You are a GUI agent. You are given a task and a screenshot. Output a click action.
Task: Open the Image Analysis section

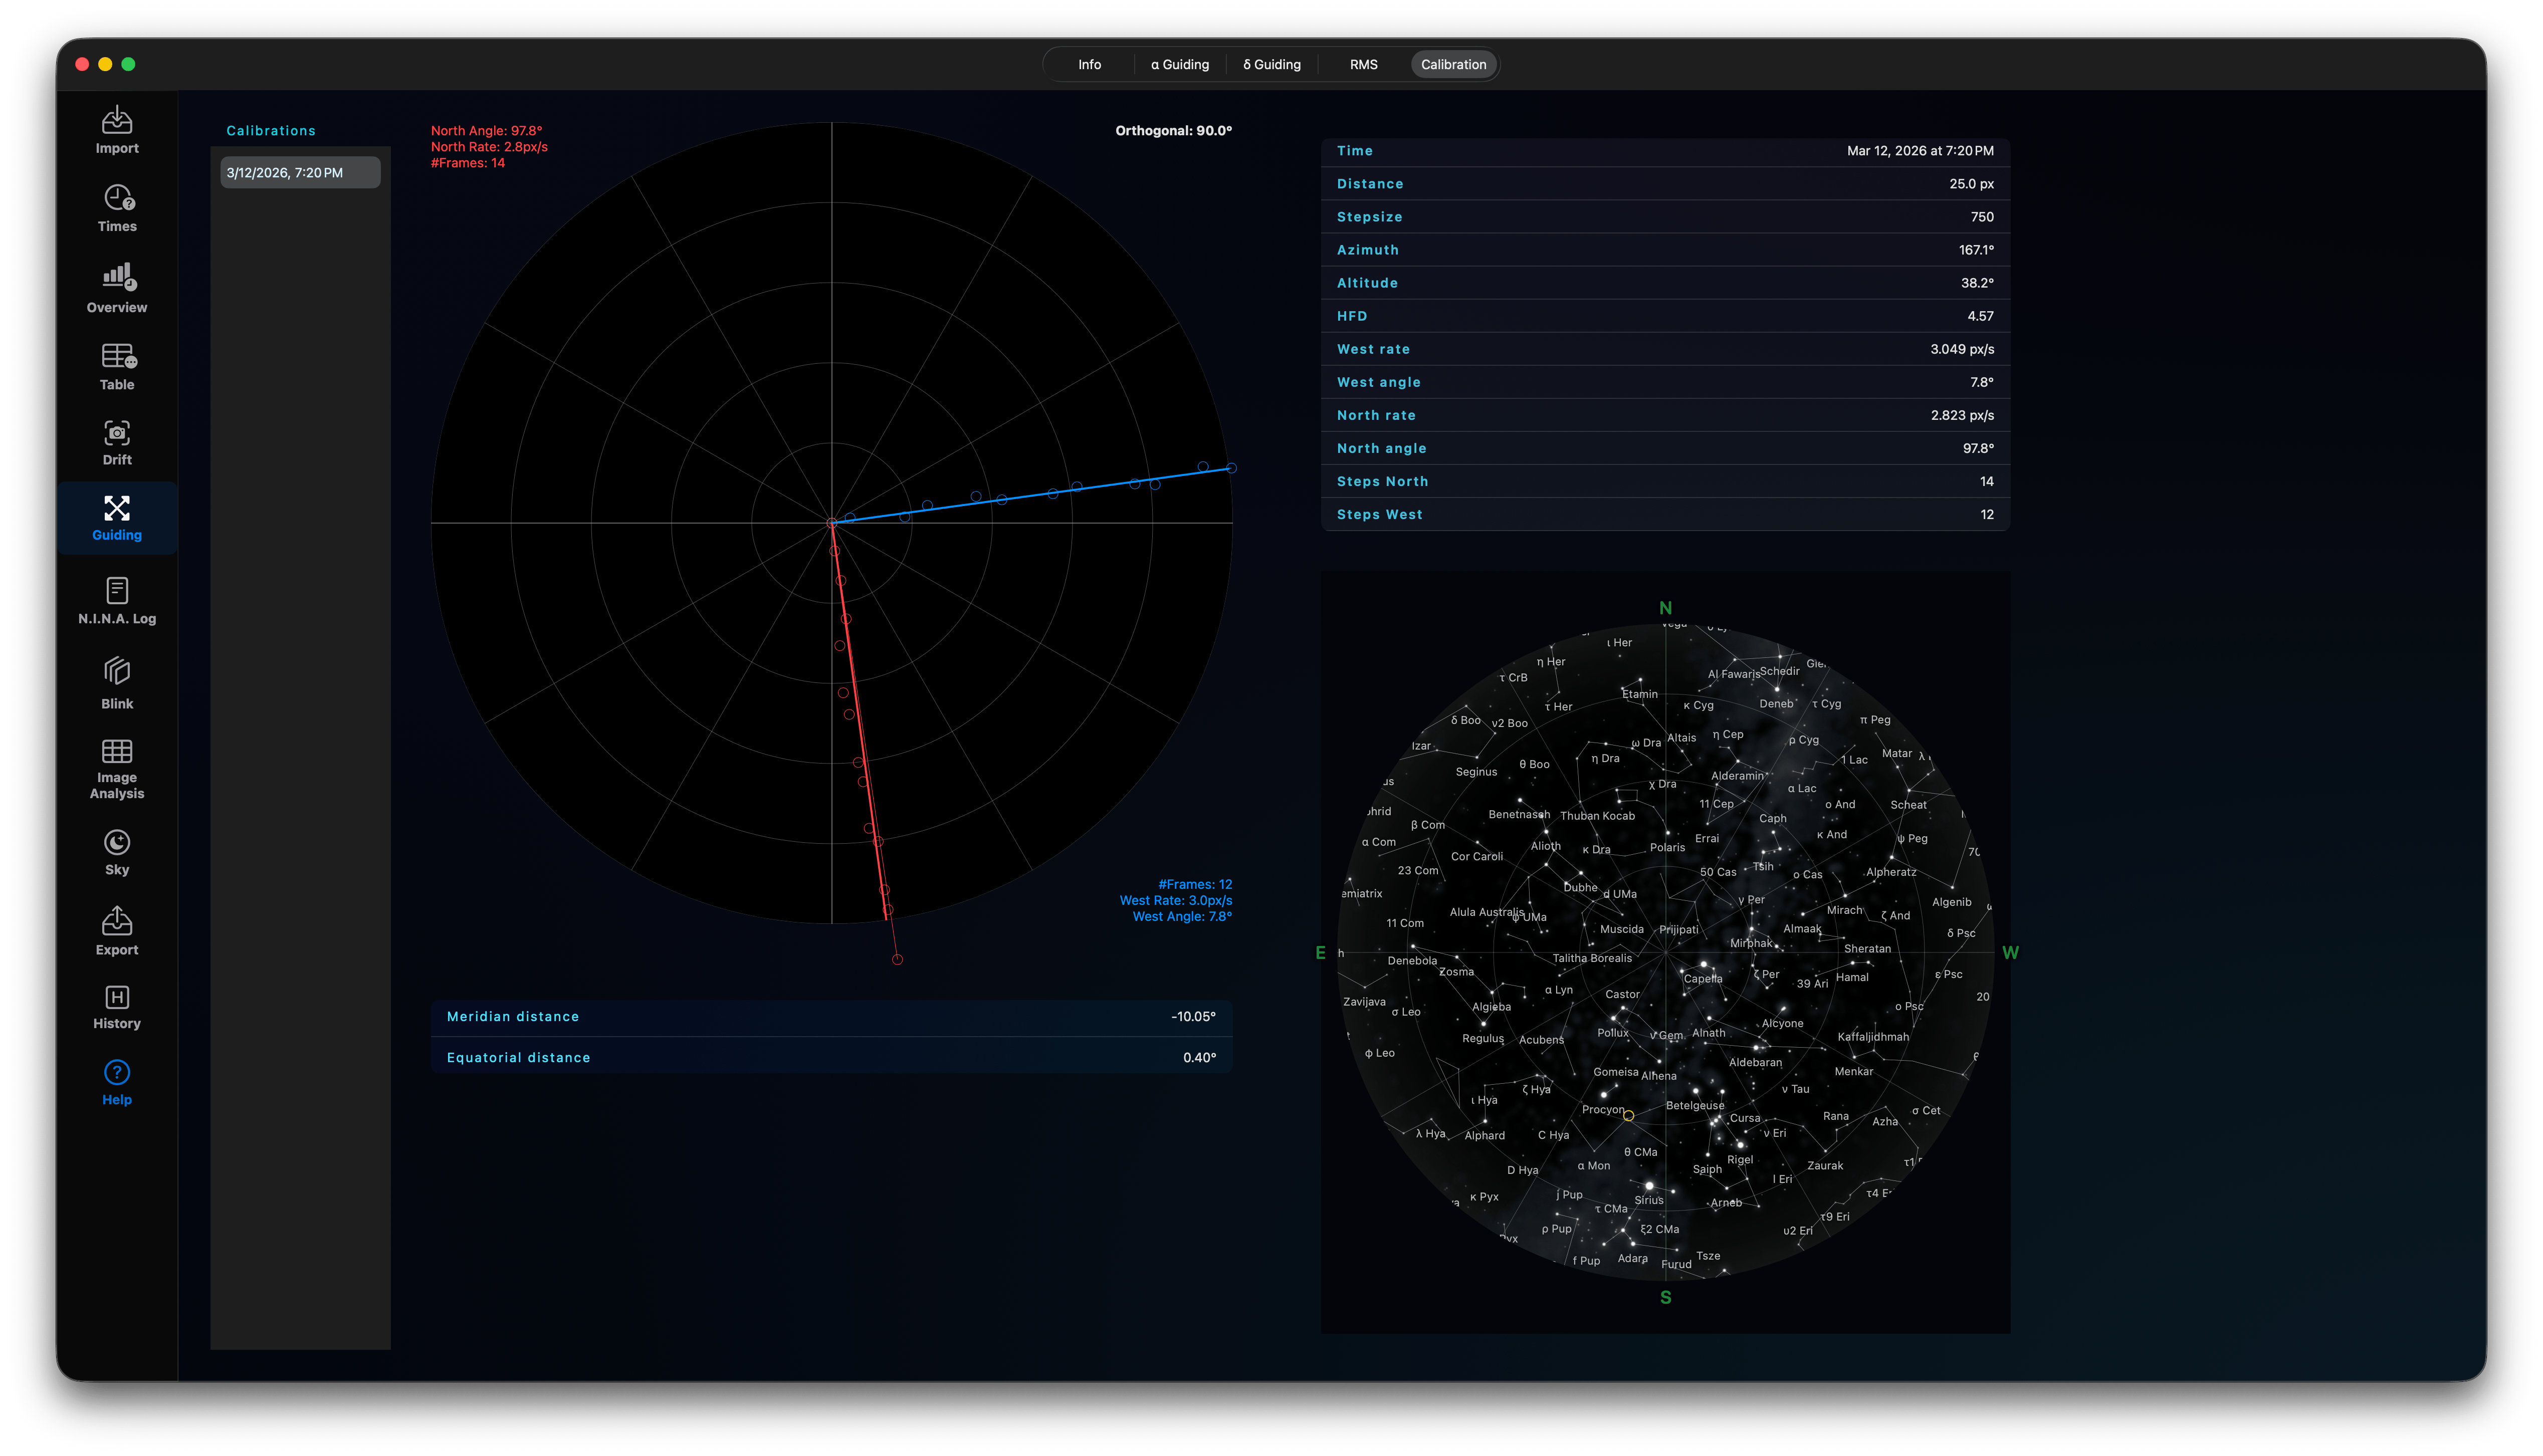point(117,769)
